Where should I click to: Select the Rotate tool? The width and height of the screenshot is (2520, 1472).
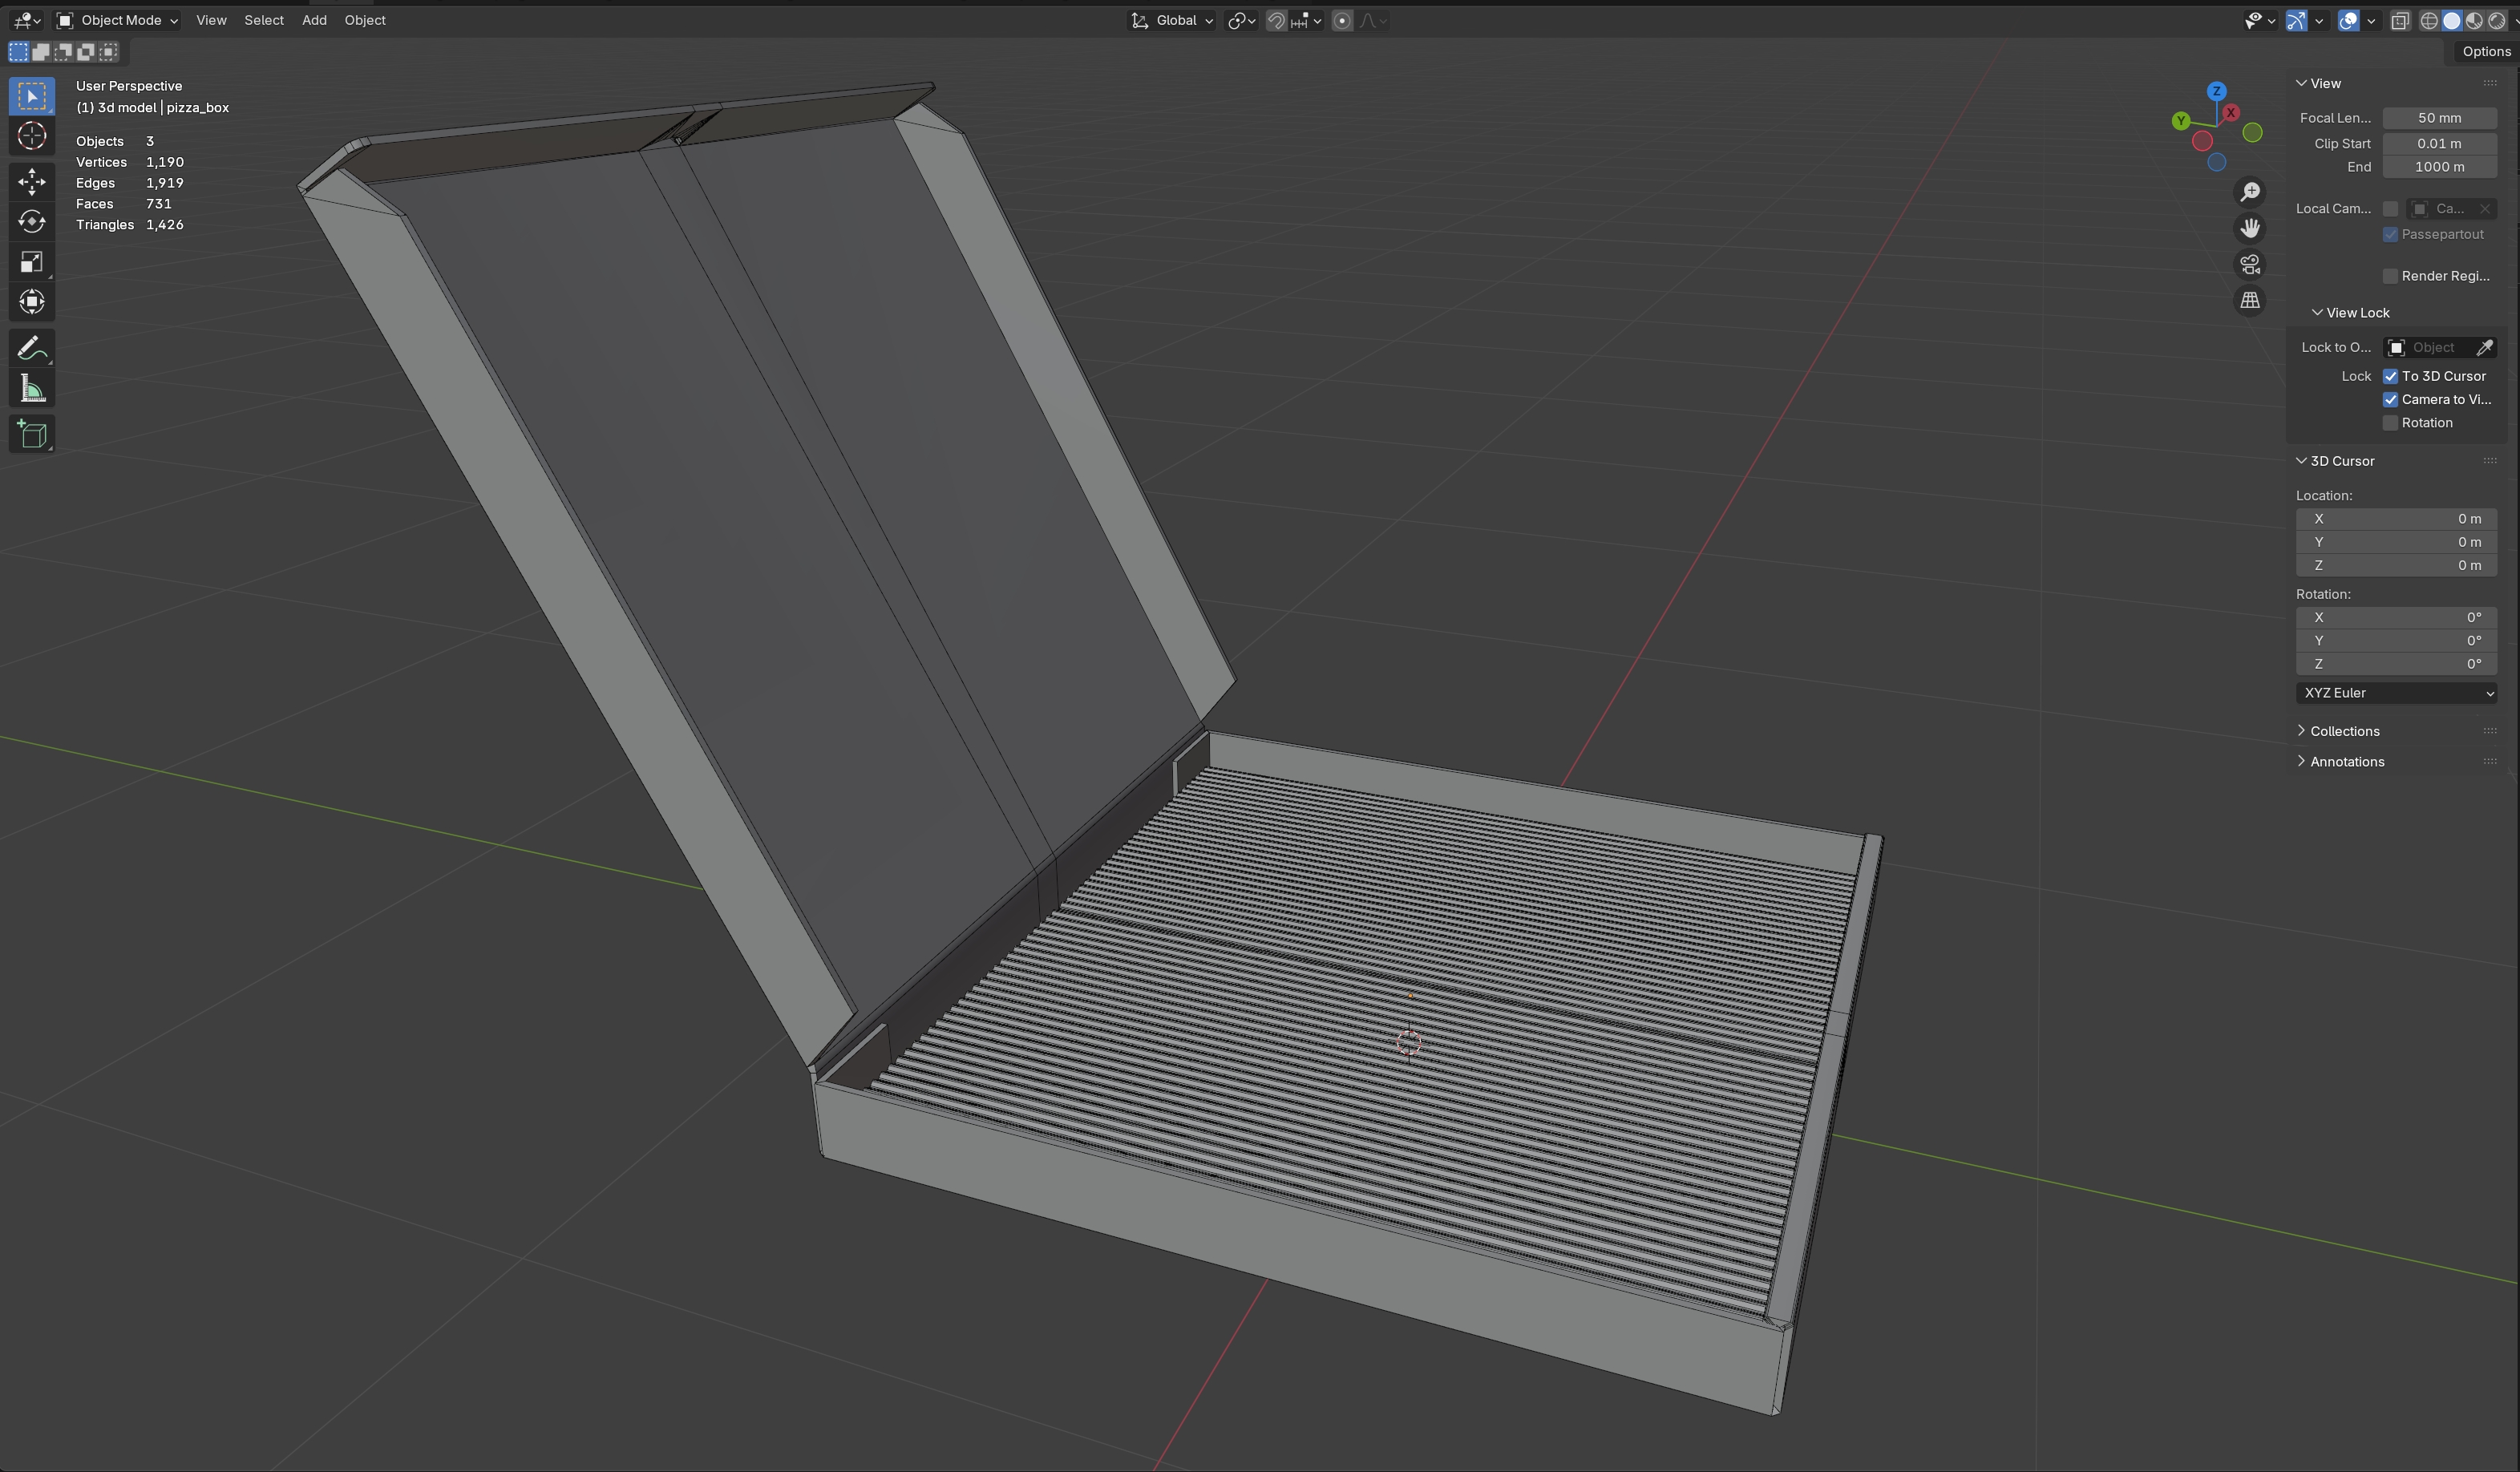[x=32, y=221]
